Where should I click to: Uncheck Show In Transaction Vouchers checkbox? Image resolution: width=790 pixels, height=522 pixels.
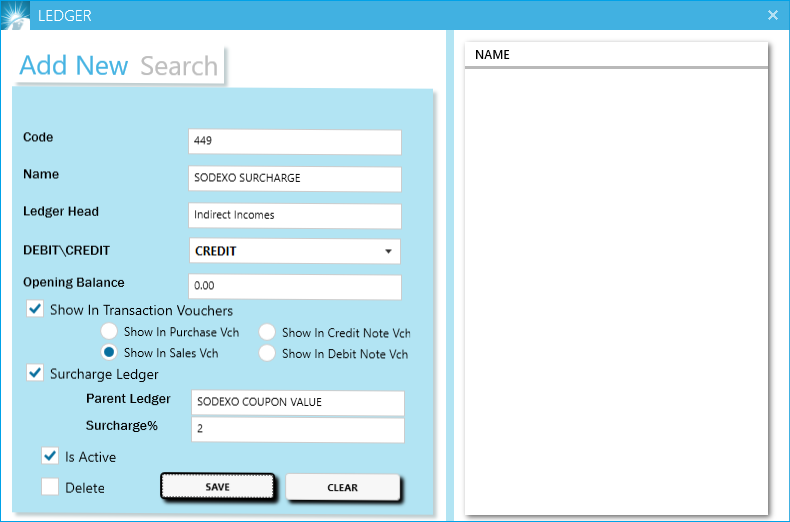(x=34, y=310)
